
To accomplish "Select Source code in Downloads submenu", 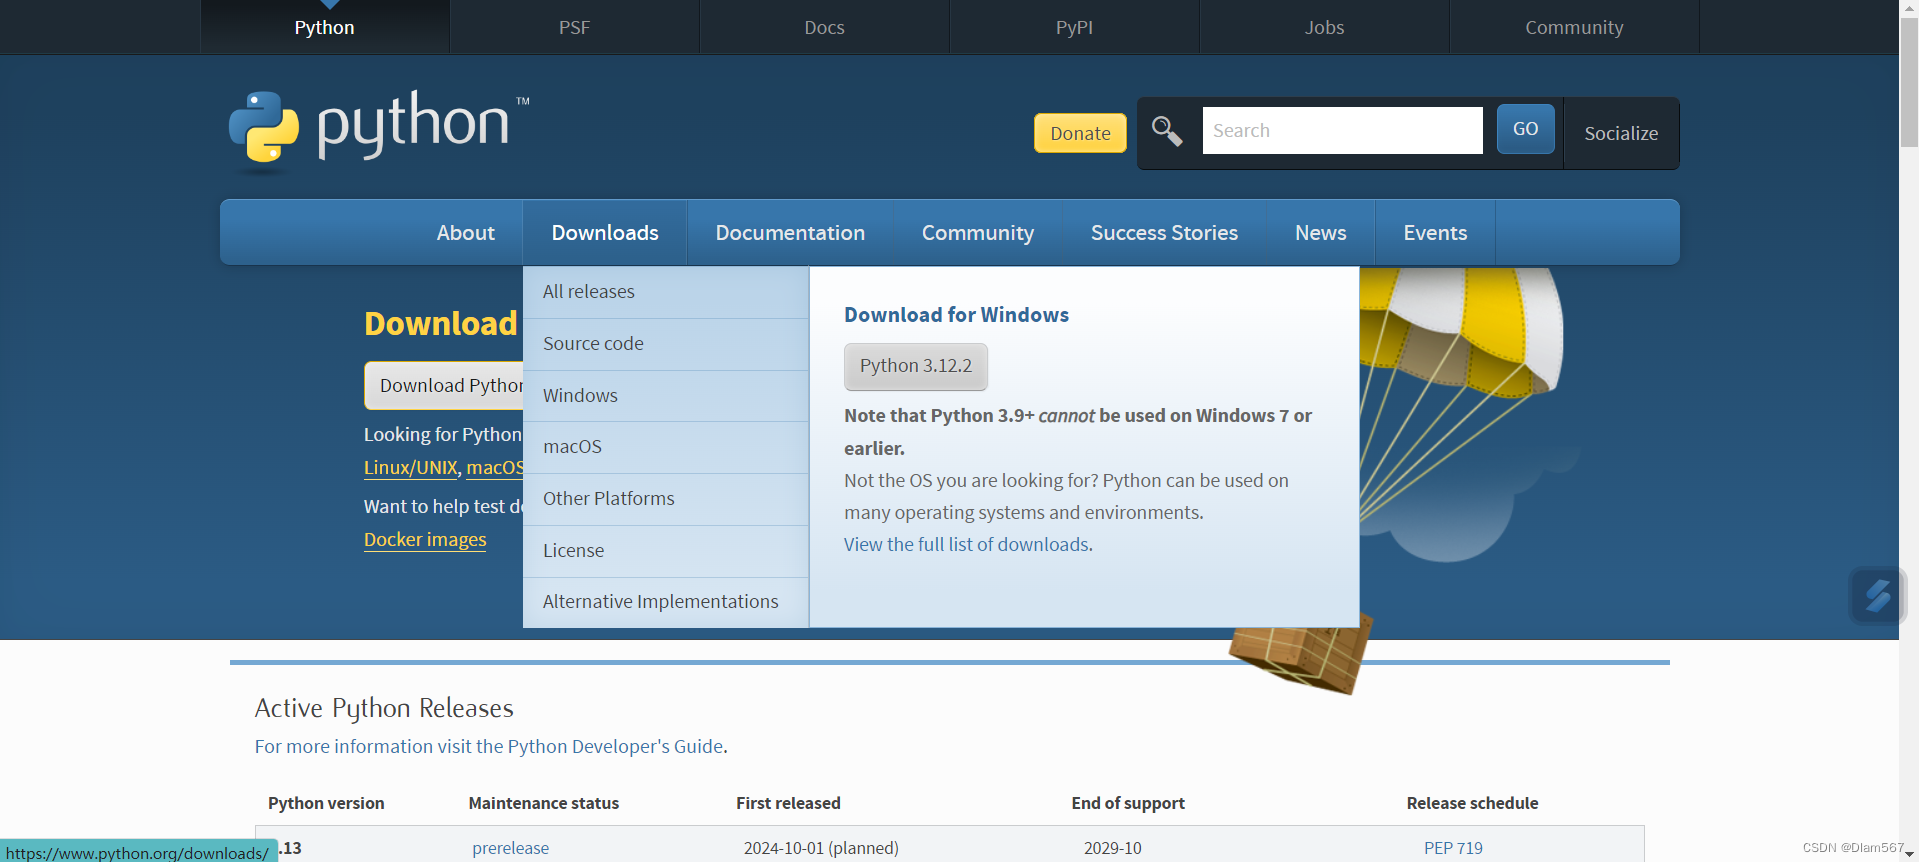I will tap(665, 344).
